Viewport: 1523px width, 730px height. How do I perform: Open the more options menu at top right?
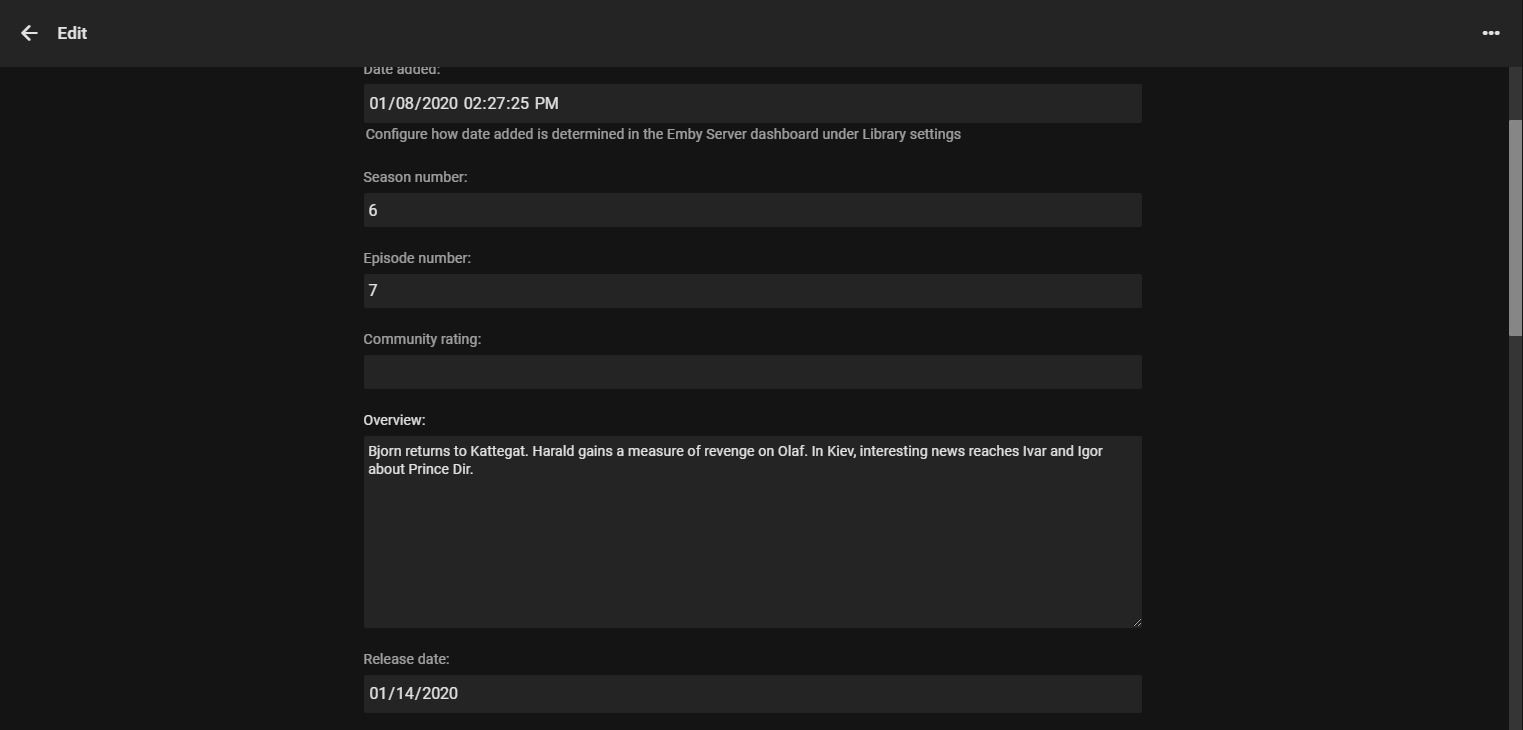[x=1490, y=33]
